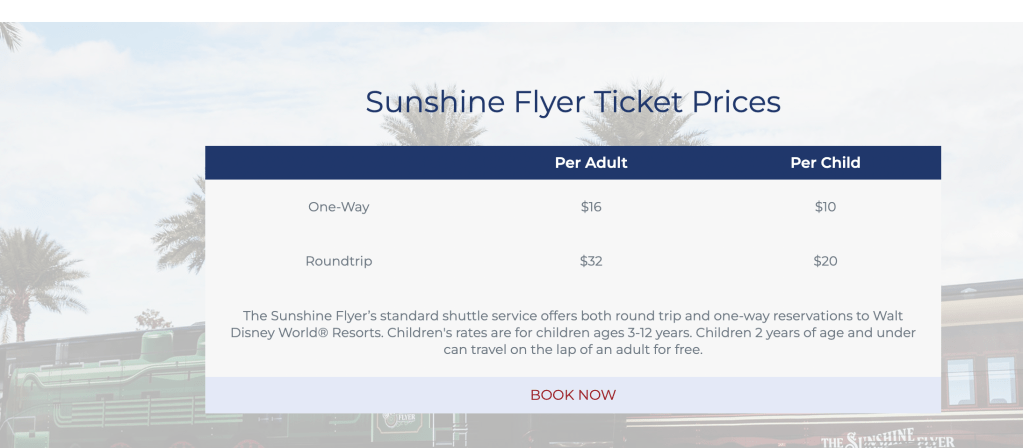Click the red bus windows on right
This screenshot has height=448, width=1023.
tap(982, 380)
